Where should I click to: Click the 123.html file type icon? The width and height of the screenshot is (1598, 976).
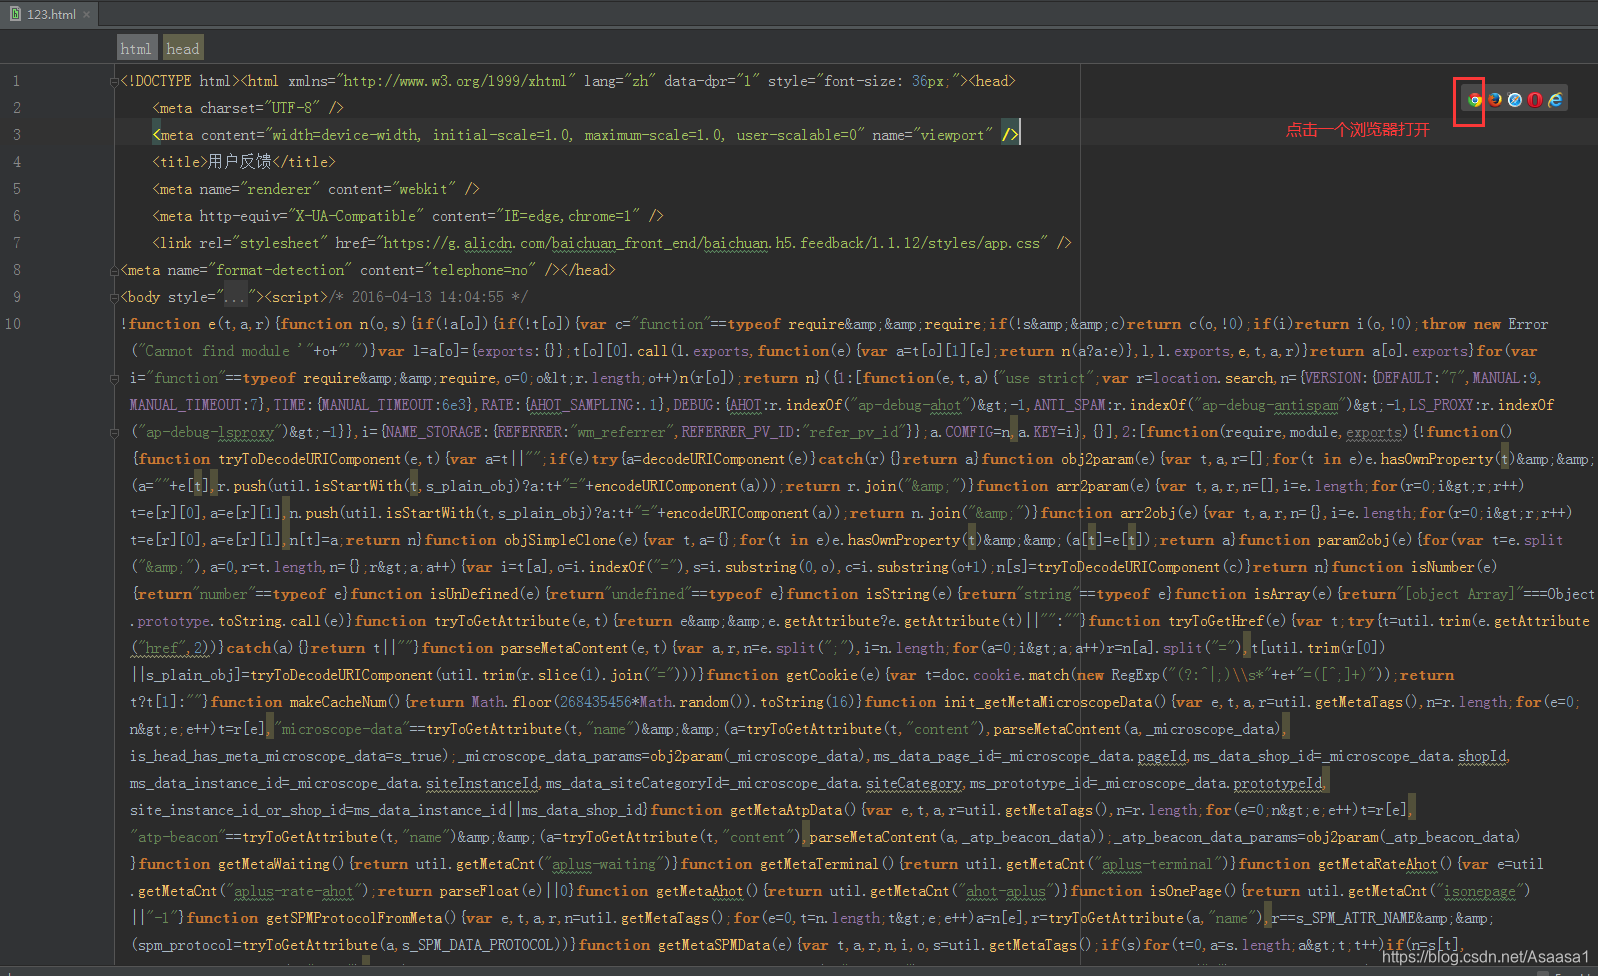[15, 14]
